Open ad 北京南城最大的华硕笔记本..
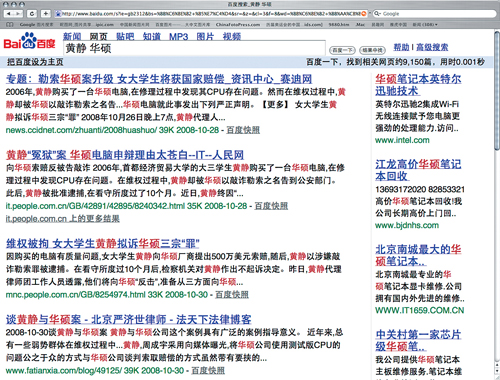 point(418,255)
